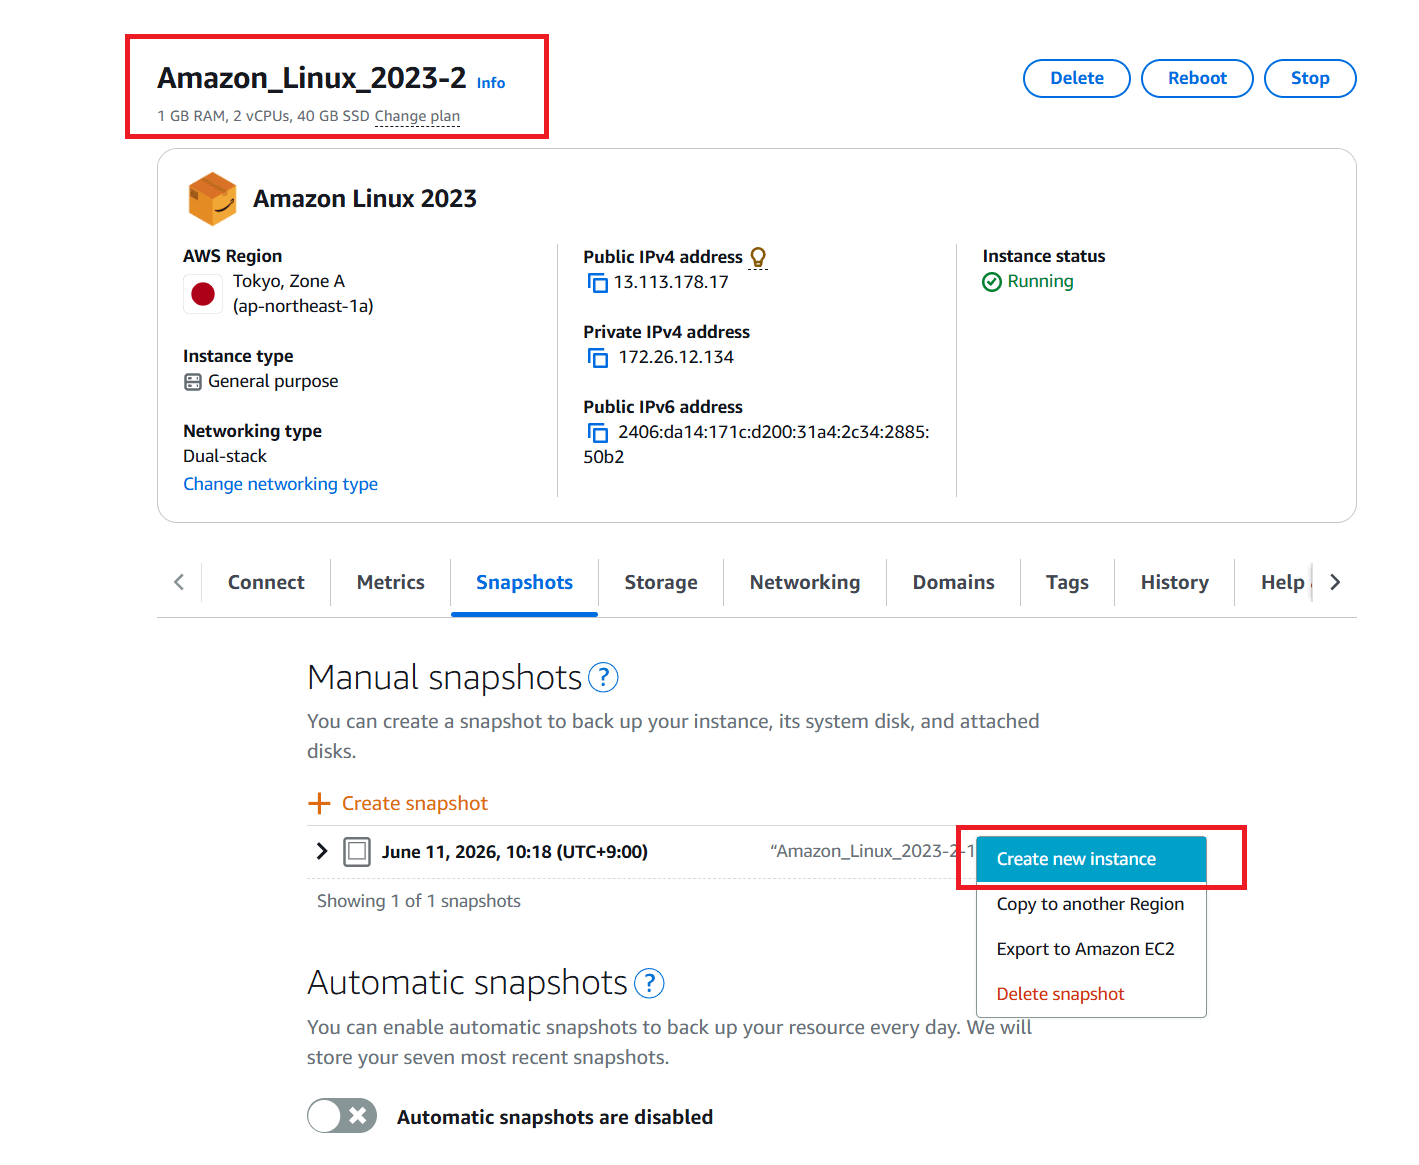
Task: Stop the instance
Action: [x=1310, y=78]
